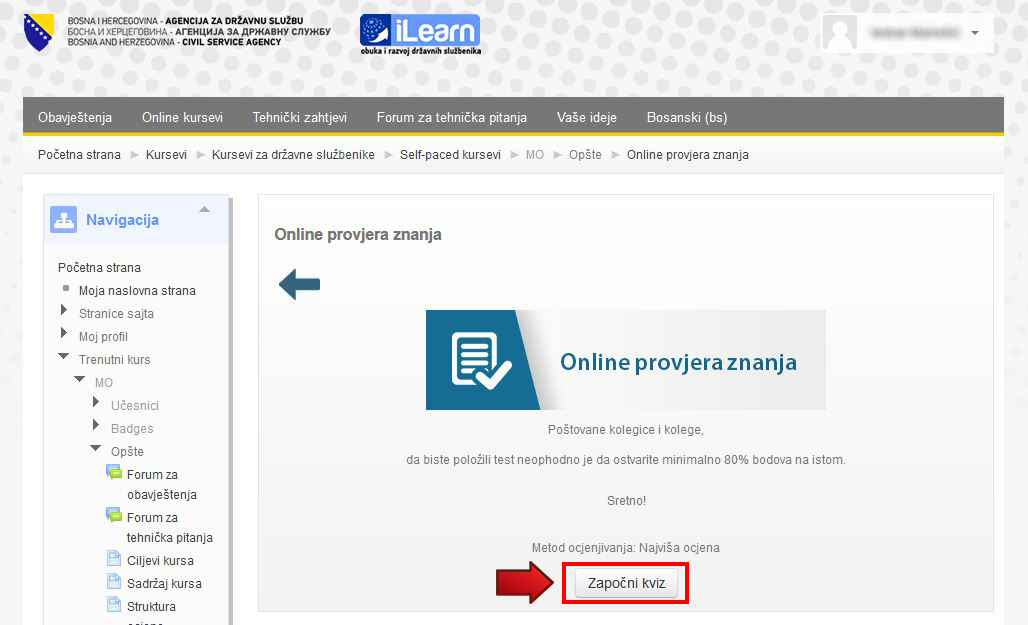
Task: Open the user account dropdown arrow
Action: tap(975, 33)
